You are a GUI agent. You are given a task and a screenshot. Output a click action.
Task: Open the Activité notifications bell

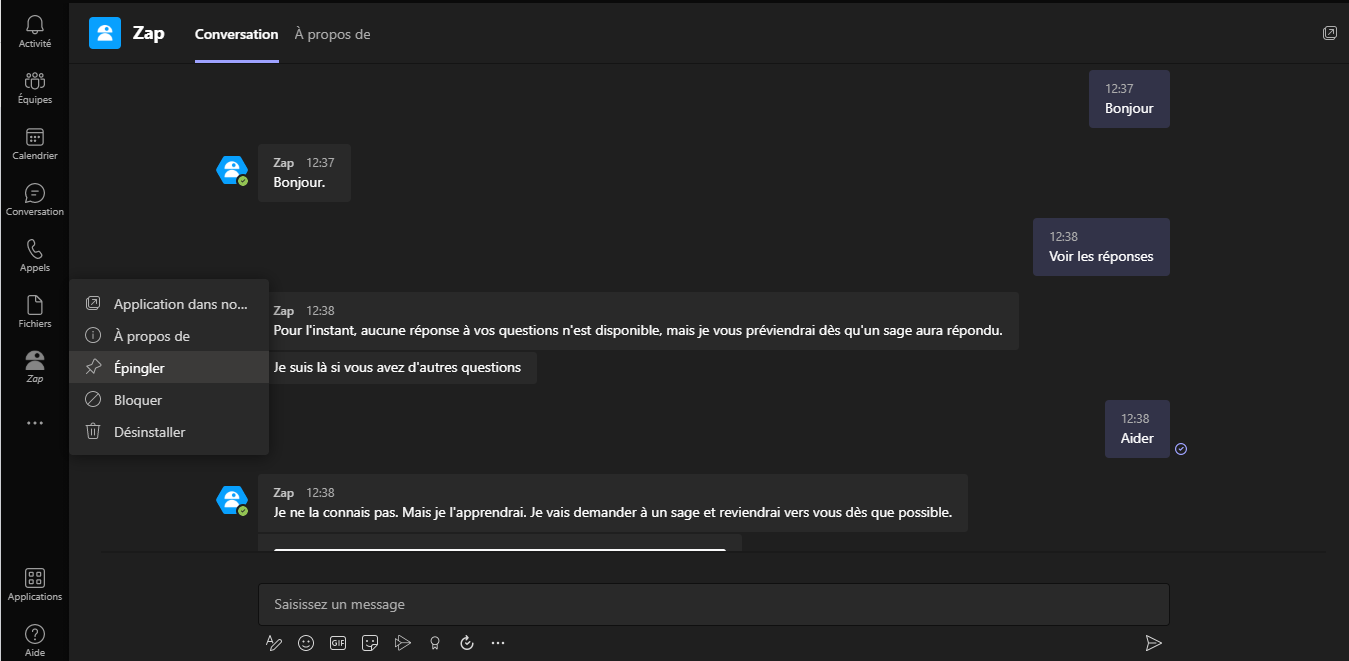35,31
